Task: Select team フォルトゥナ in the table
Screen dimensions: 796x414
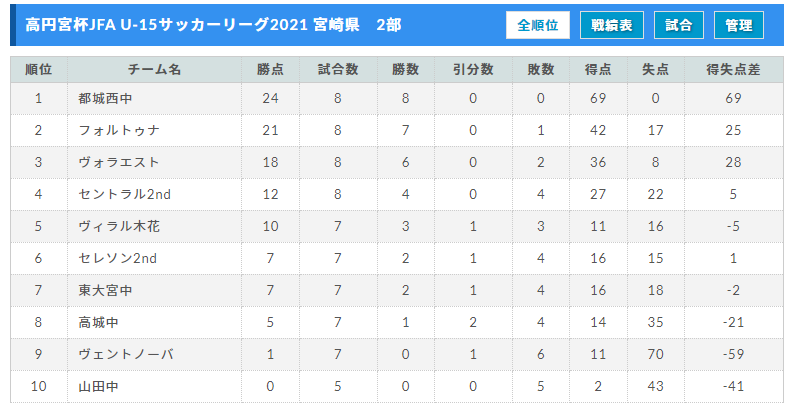Action: 118,130
